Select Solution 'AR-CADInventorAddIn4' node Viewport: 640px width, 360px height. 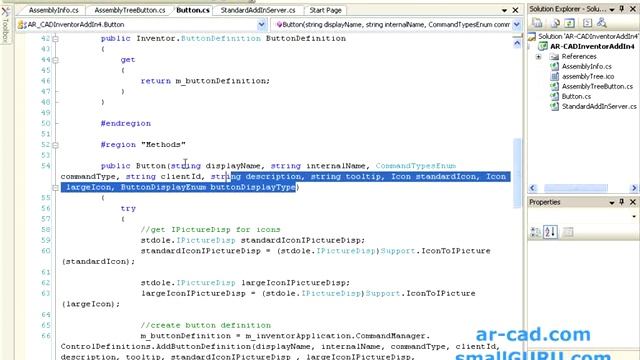(584, 36)
